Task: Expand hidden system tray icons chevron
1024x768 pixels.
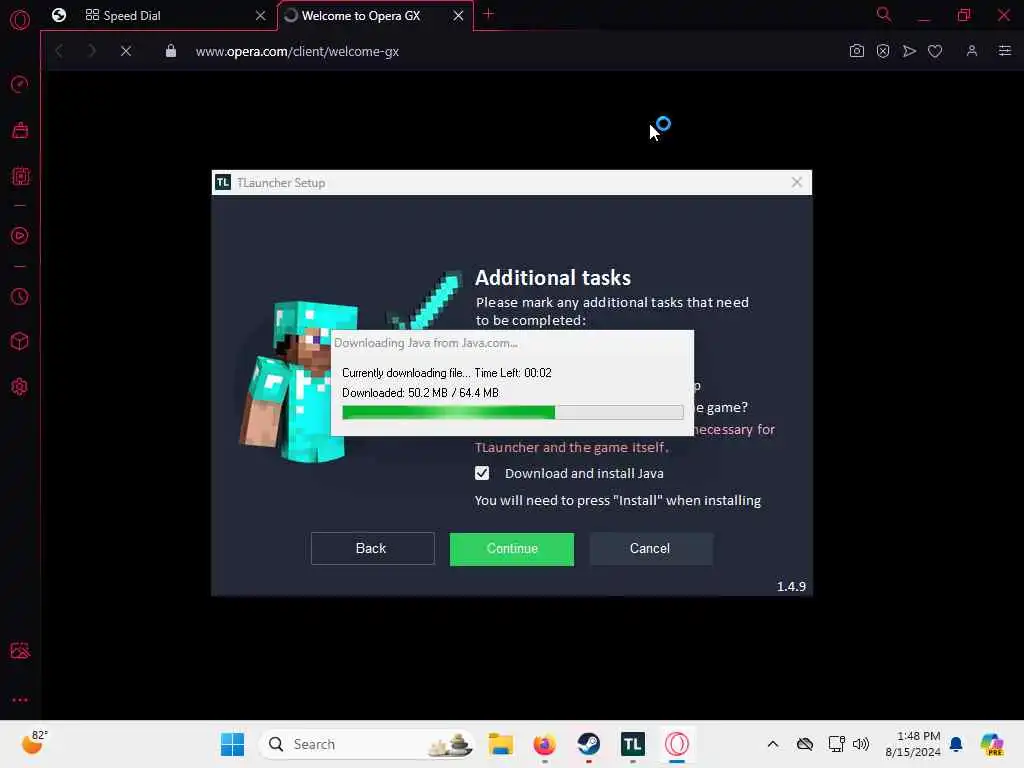Action: [773, 744]
